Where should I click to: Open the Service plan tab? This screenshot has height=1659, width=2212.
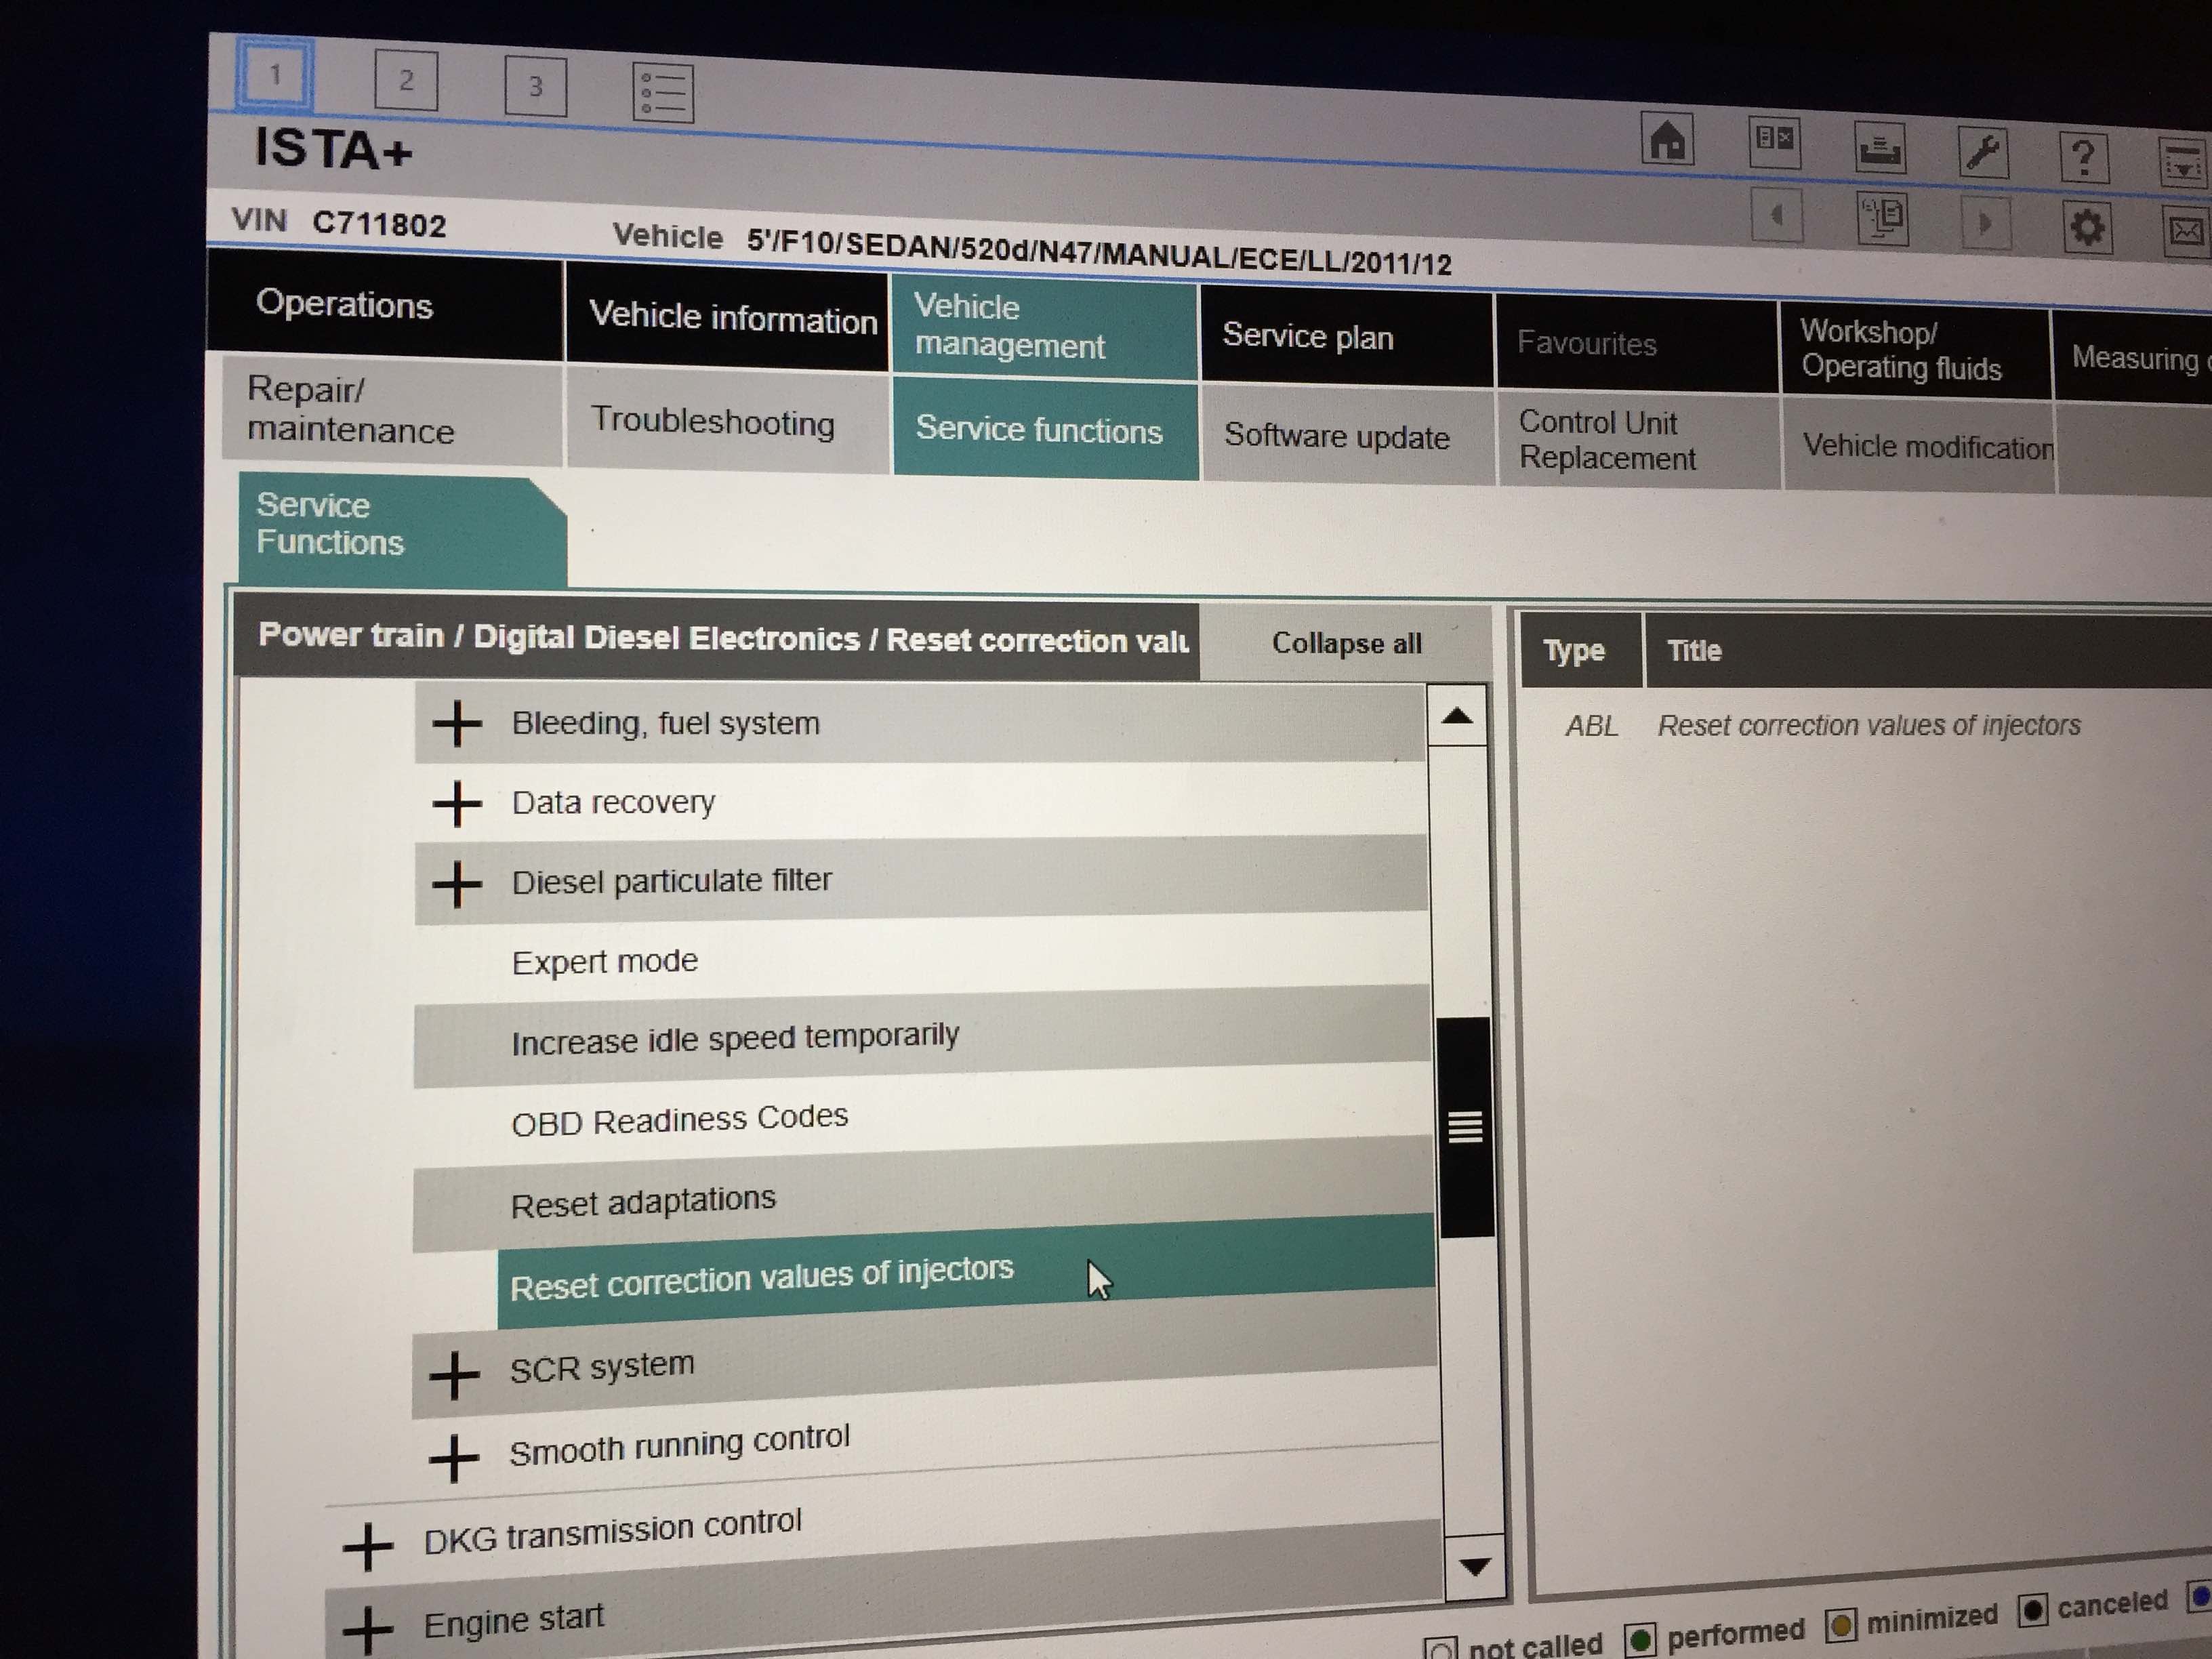[x=1346, y=337]
